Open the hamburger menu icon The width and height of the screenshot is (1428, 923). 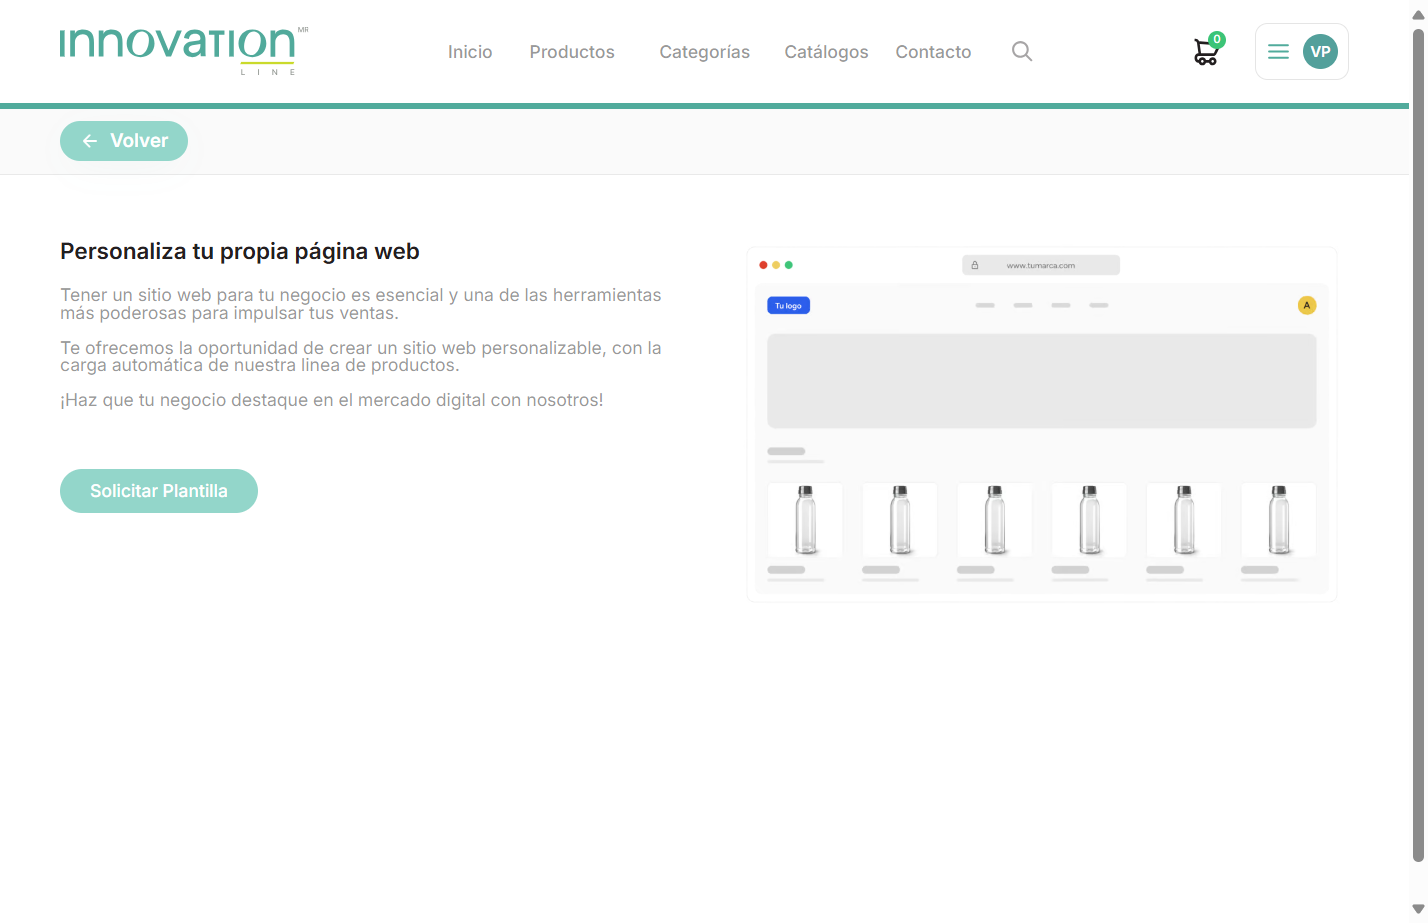tap(1278, 51)
